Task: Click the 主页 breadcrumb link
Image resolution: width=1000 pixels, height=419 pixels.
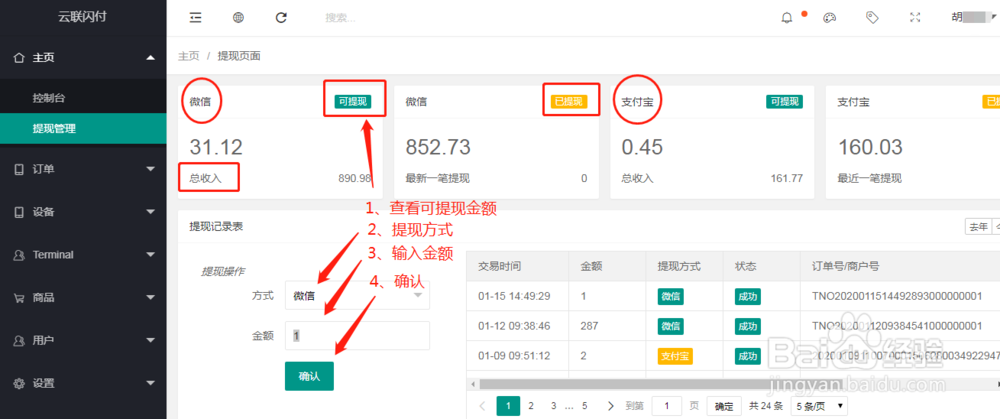Action: point(188,56)
